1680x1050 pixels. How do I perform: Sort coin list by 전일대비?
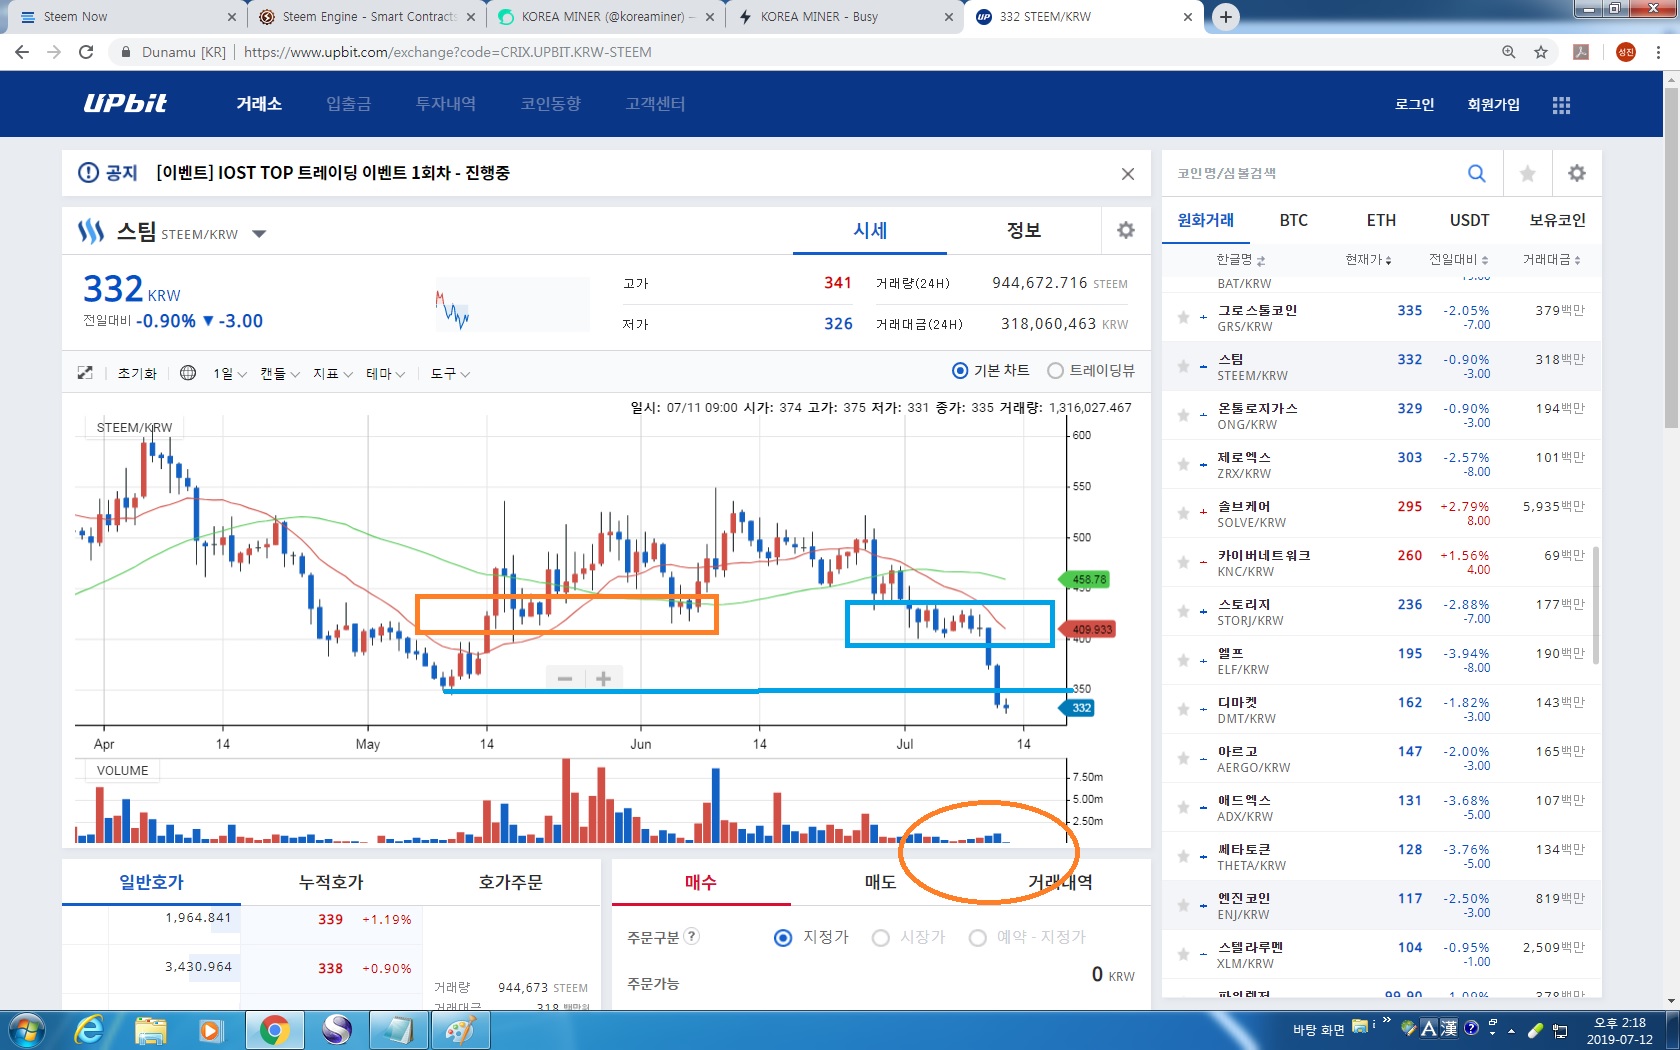click(1458, 260)
